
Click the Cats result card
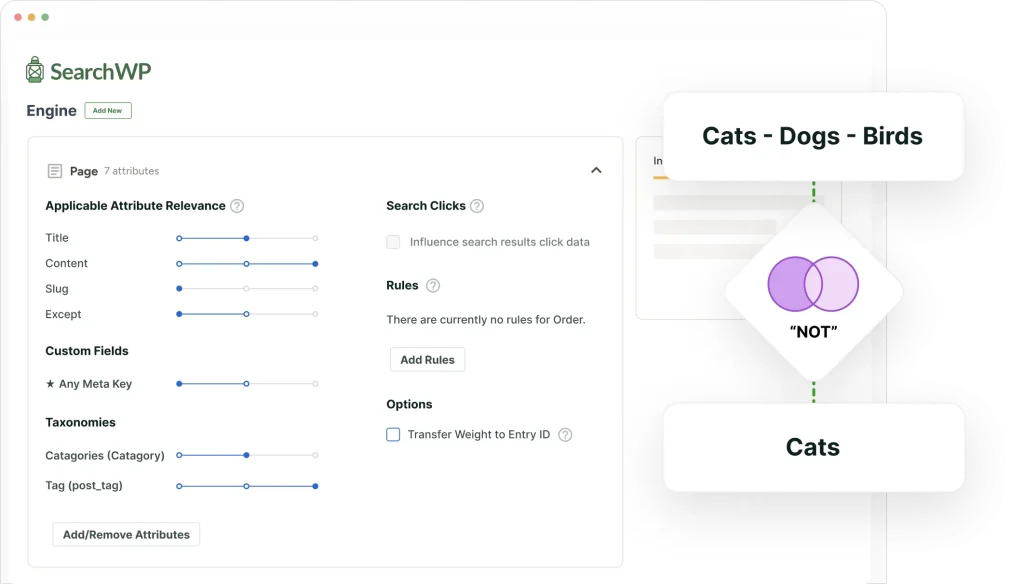tap(813, 447)
